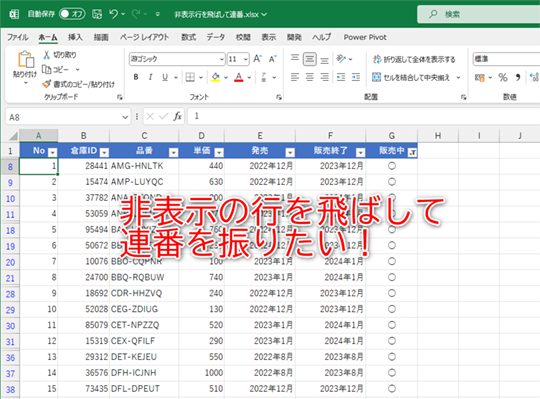Toggle the AutoSave switch
Screen dimensions: 540x399
point(72,14)
